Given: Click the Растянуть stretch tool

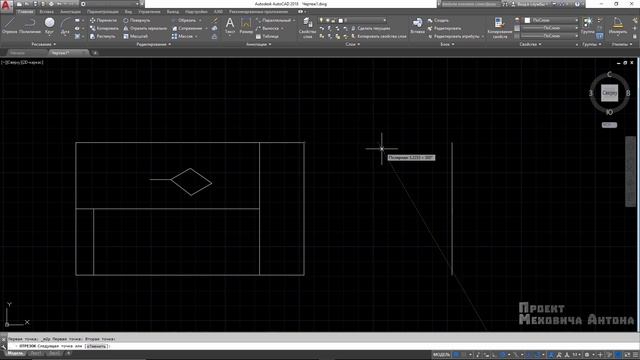Looking at the screenshot, I should coord(102,36).
